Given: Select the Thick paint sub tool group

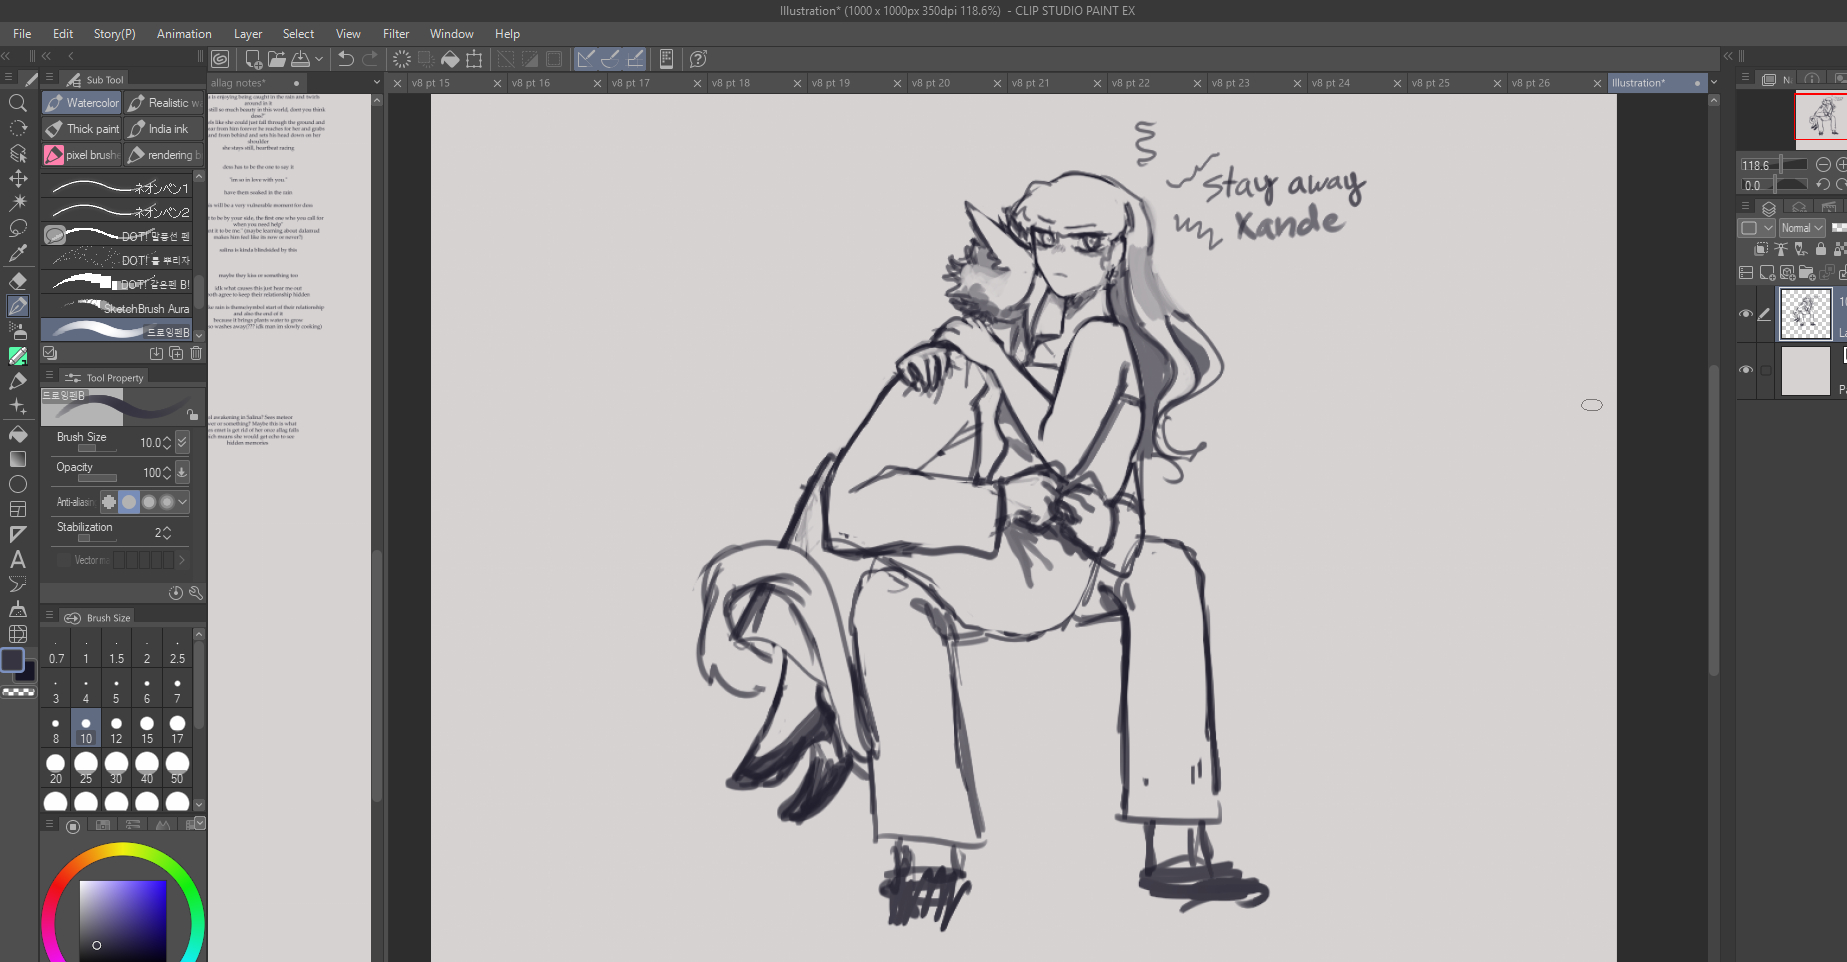Looking at the screenshot, I should coord(82,129).
